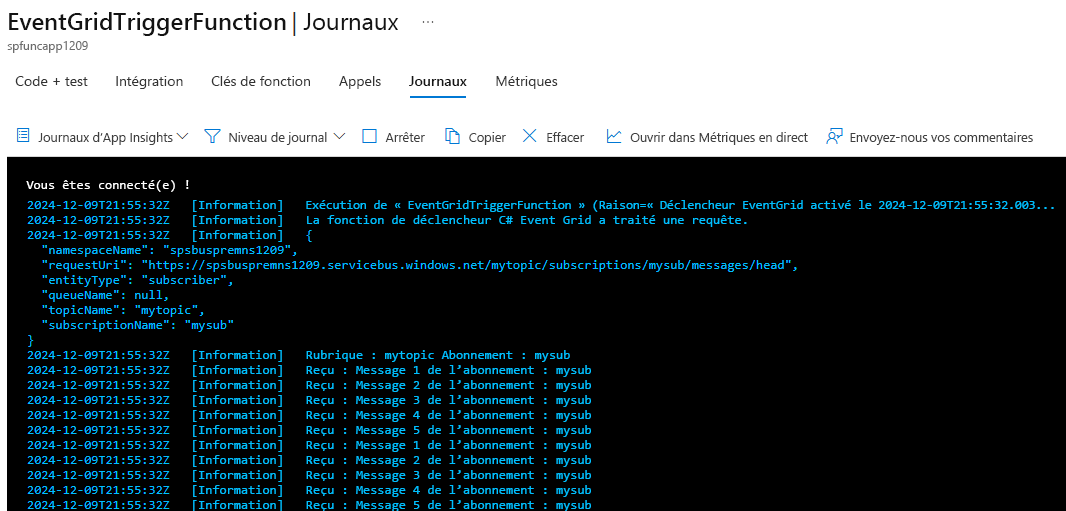This screenshot has height=511, width=1066.
Task: Click the requestUri servicebus URL
Action: (469, 265)
